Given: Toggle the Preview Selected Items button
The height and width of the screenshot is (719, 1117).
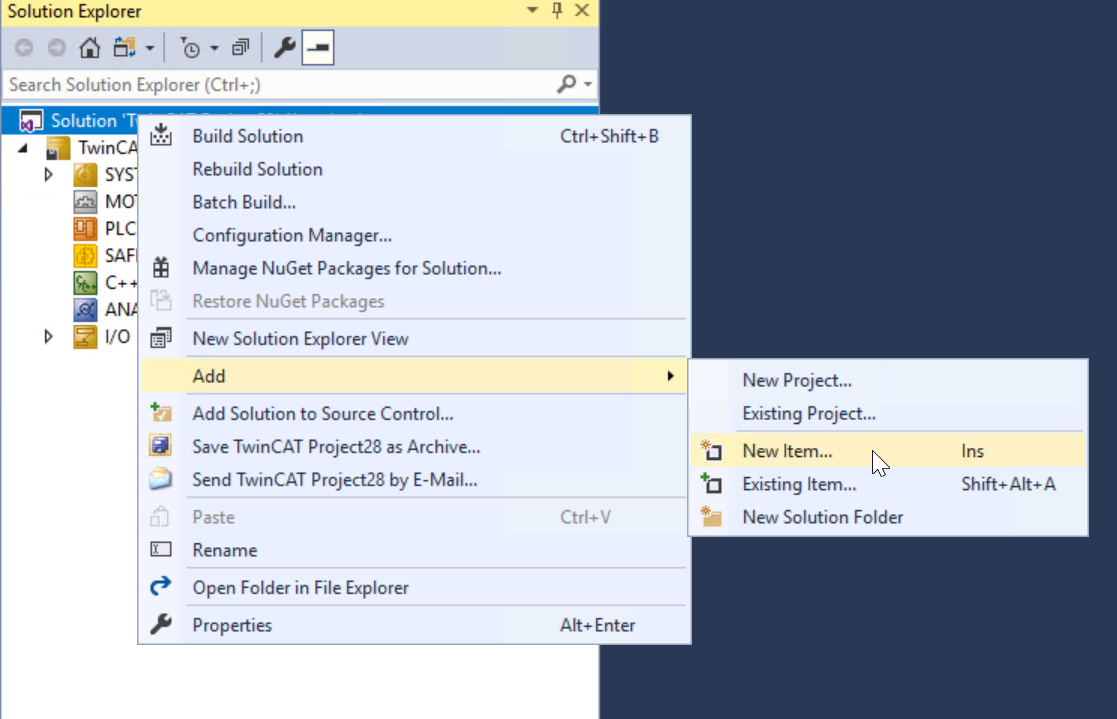Looking at the screenshot, I should pos(318,48).
